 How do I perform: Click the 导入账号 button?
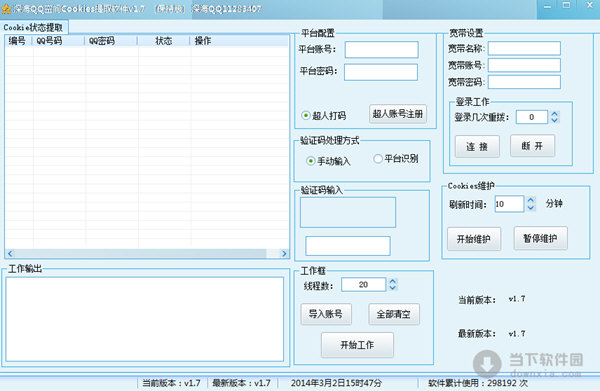tap(326, 314)
